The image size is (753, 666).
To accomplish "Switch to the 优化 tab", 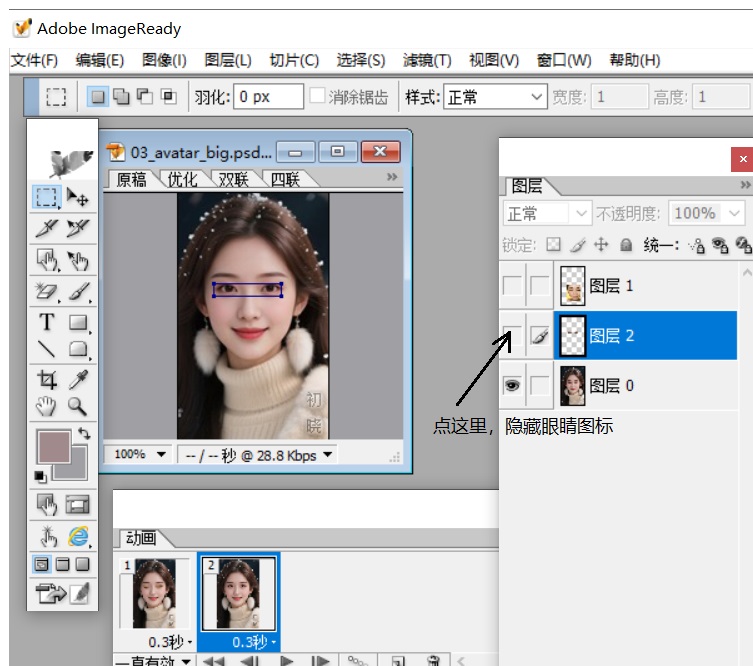I will click(181, 180).
